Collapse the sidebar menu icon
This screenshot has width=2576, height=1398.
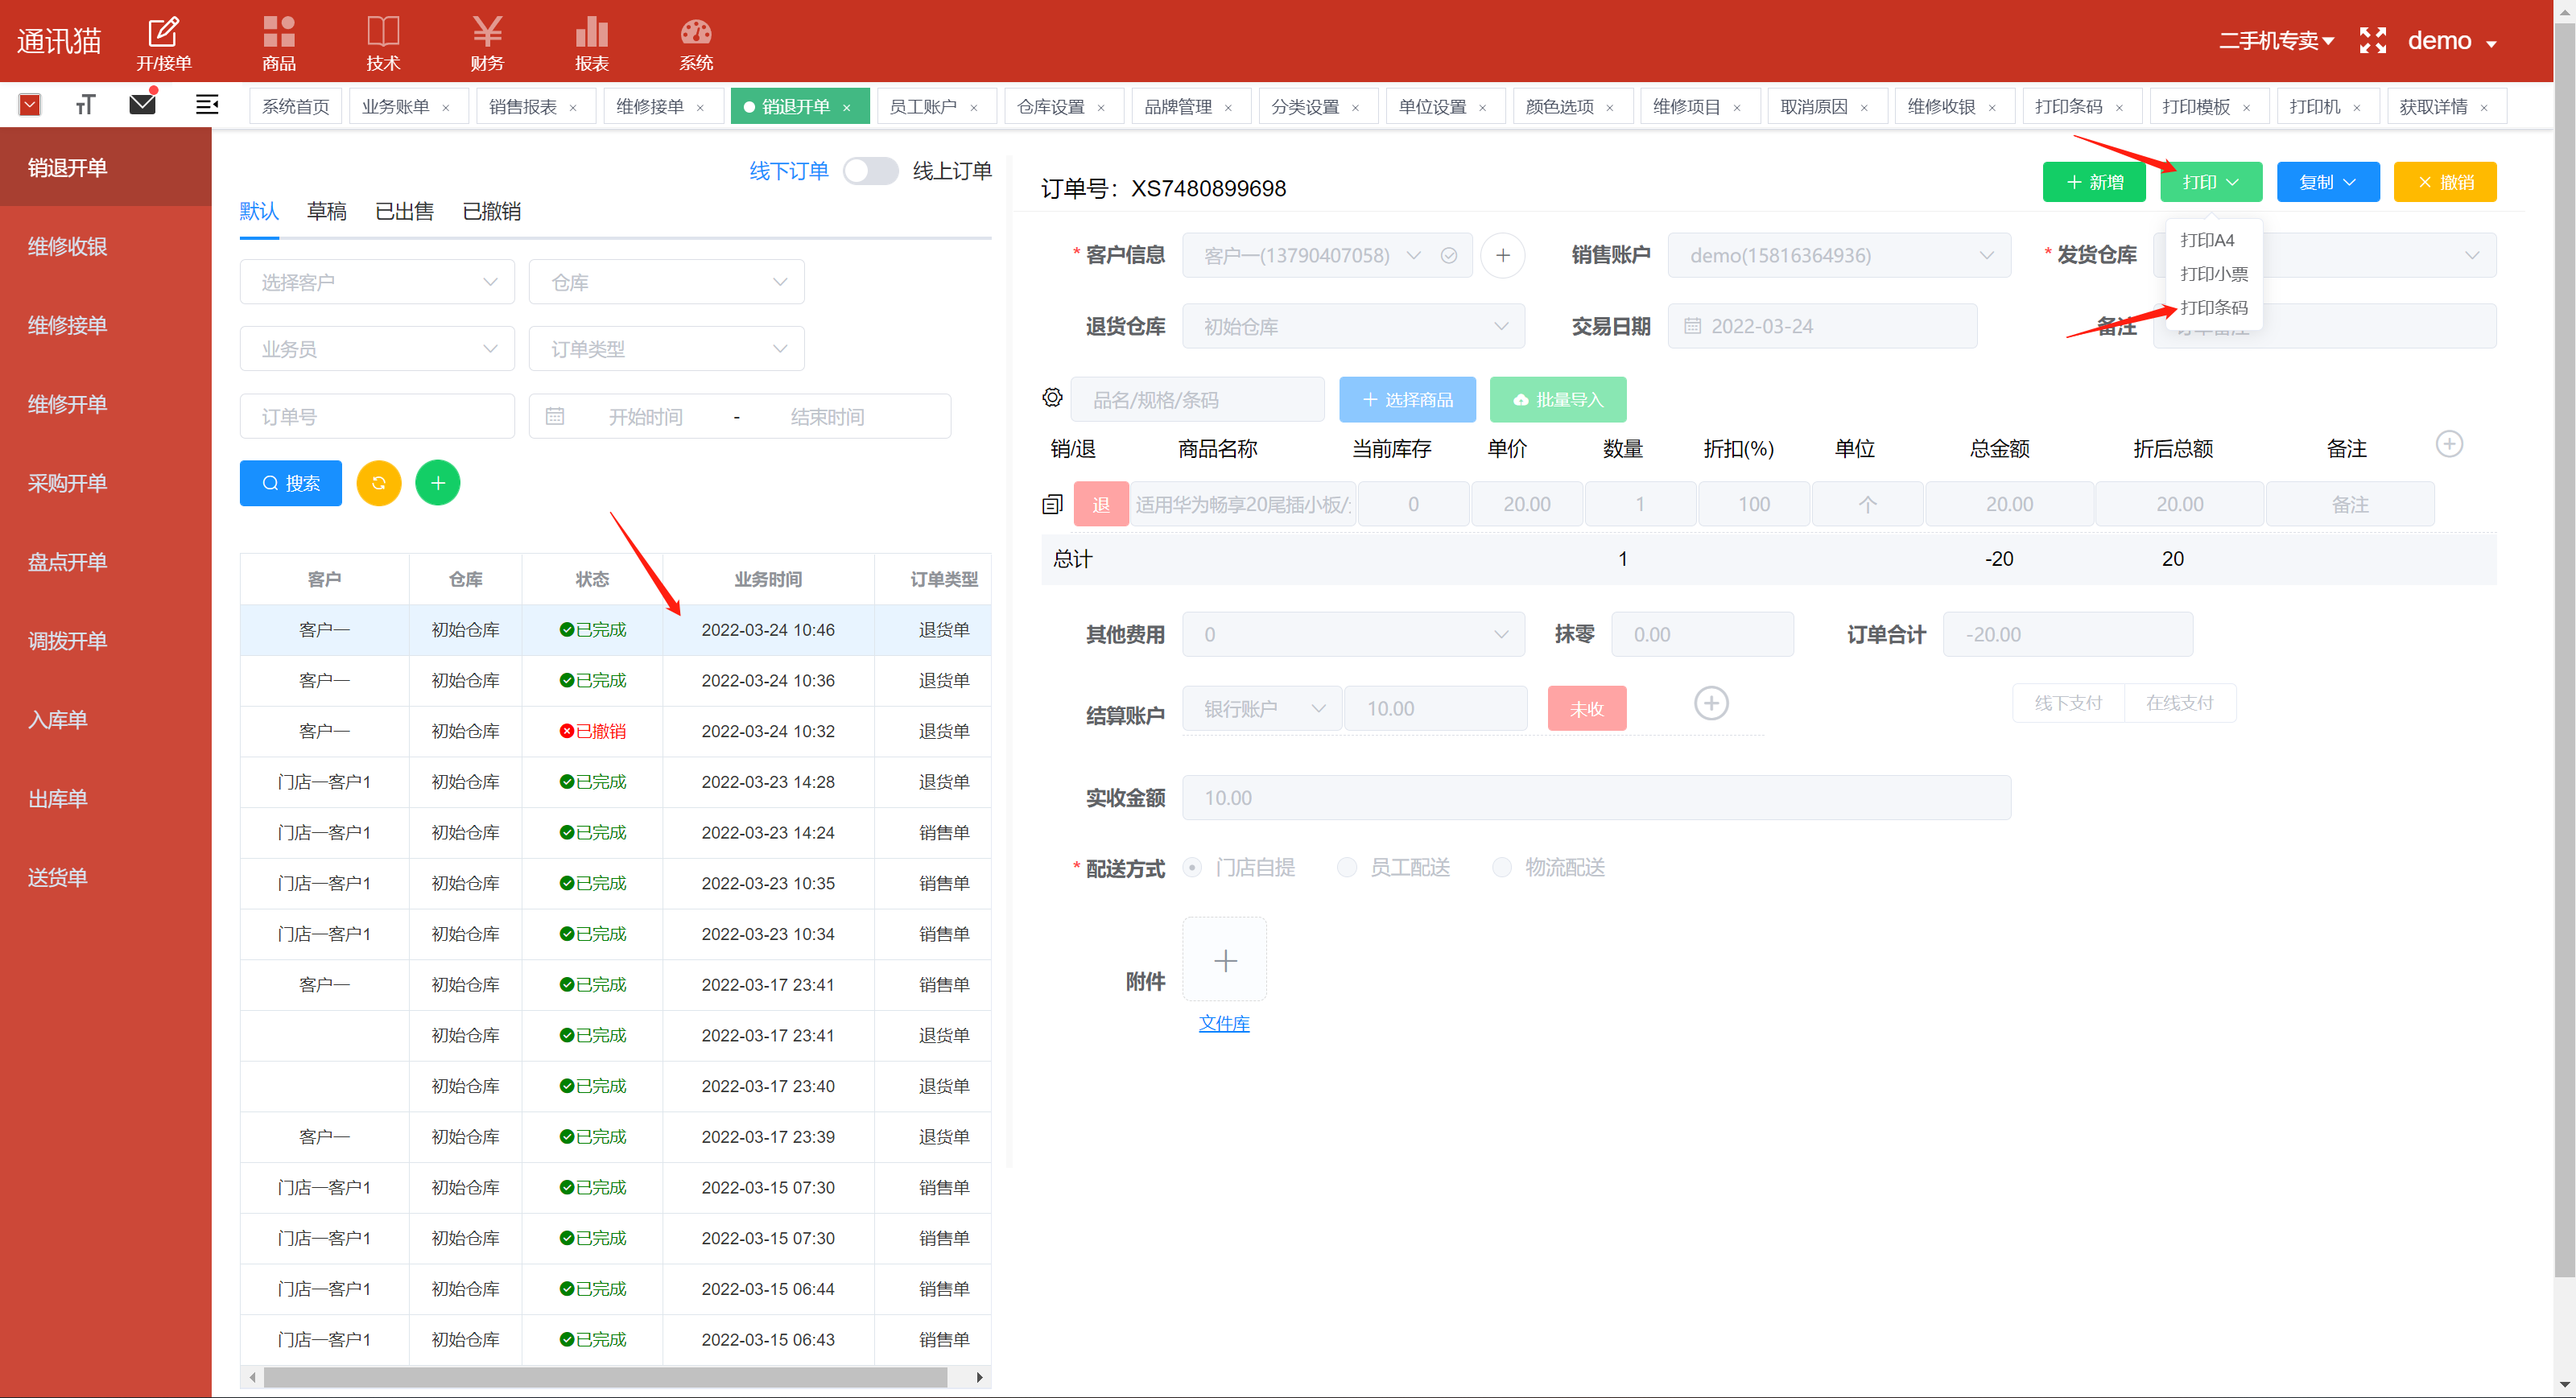pyautogui.click(x=207, y=104)
